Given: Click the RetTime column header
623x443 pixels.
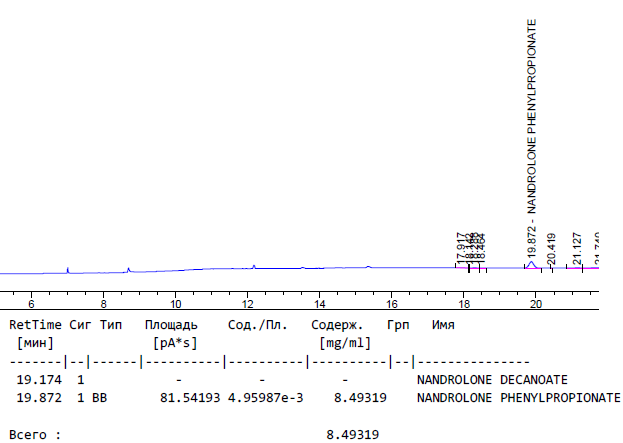Looking at the screenshot, I should coord(35,325).
